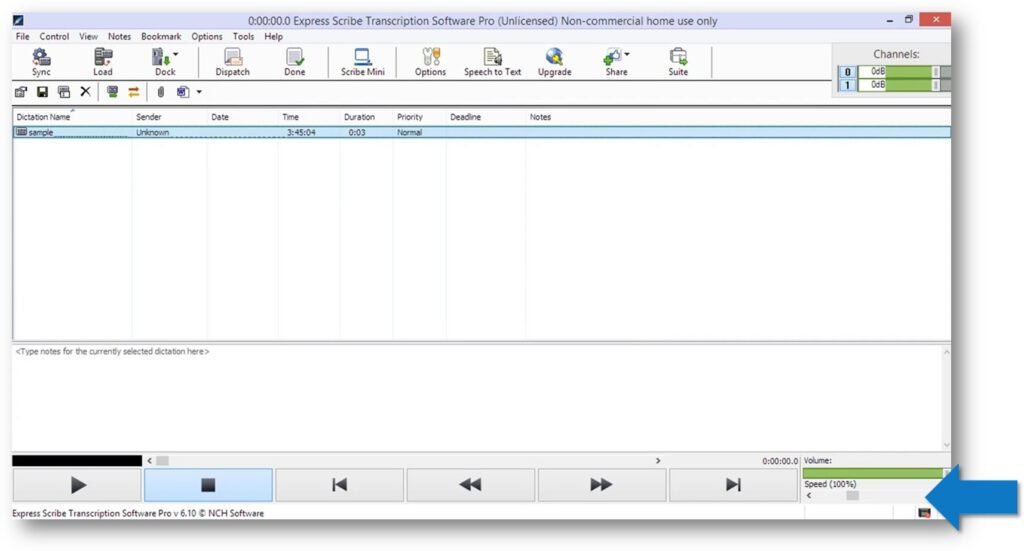
Task: Open the File menu
Action: 22,37
